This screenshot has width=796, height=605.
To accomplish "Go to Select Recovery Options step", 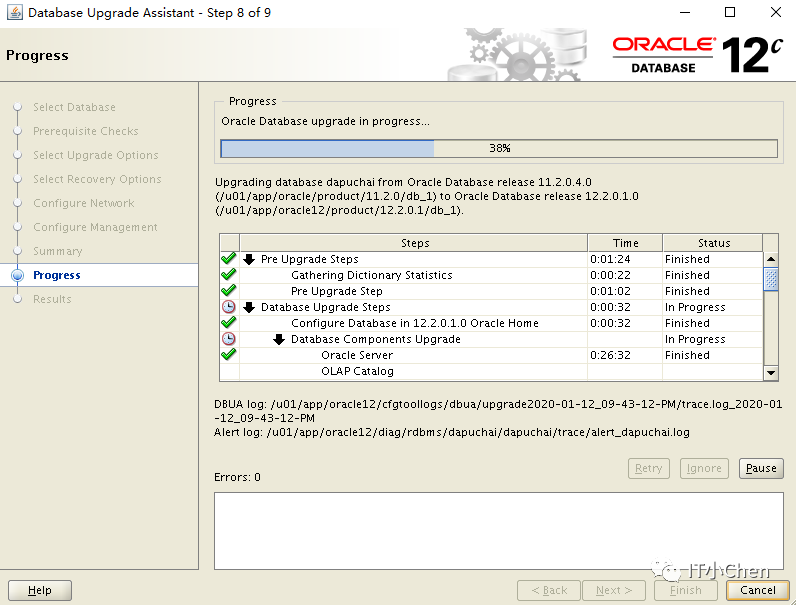I will point(97,179).
